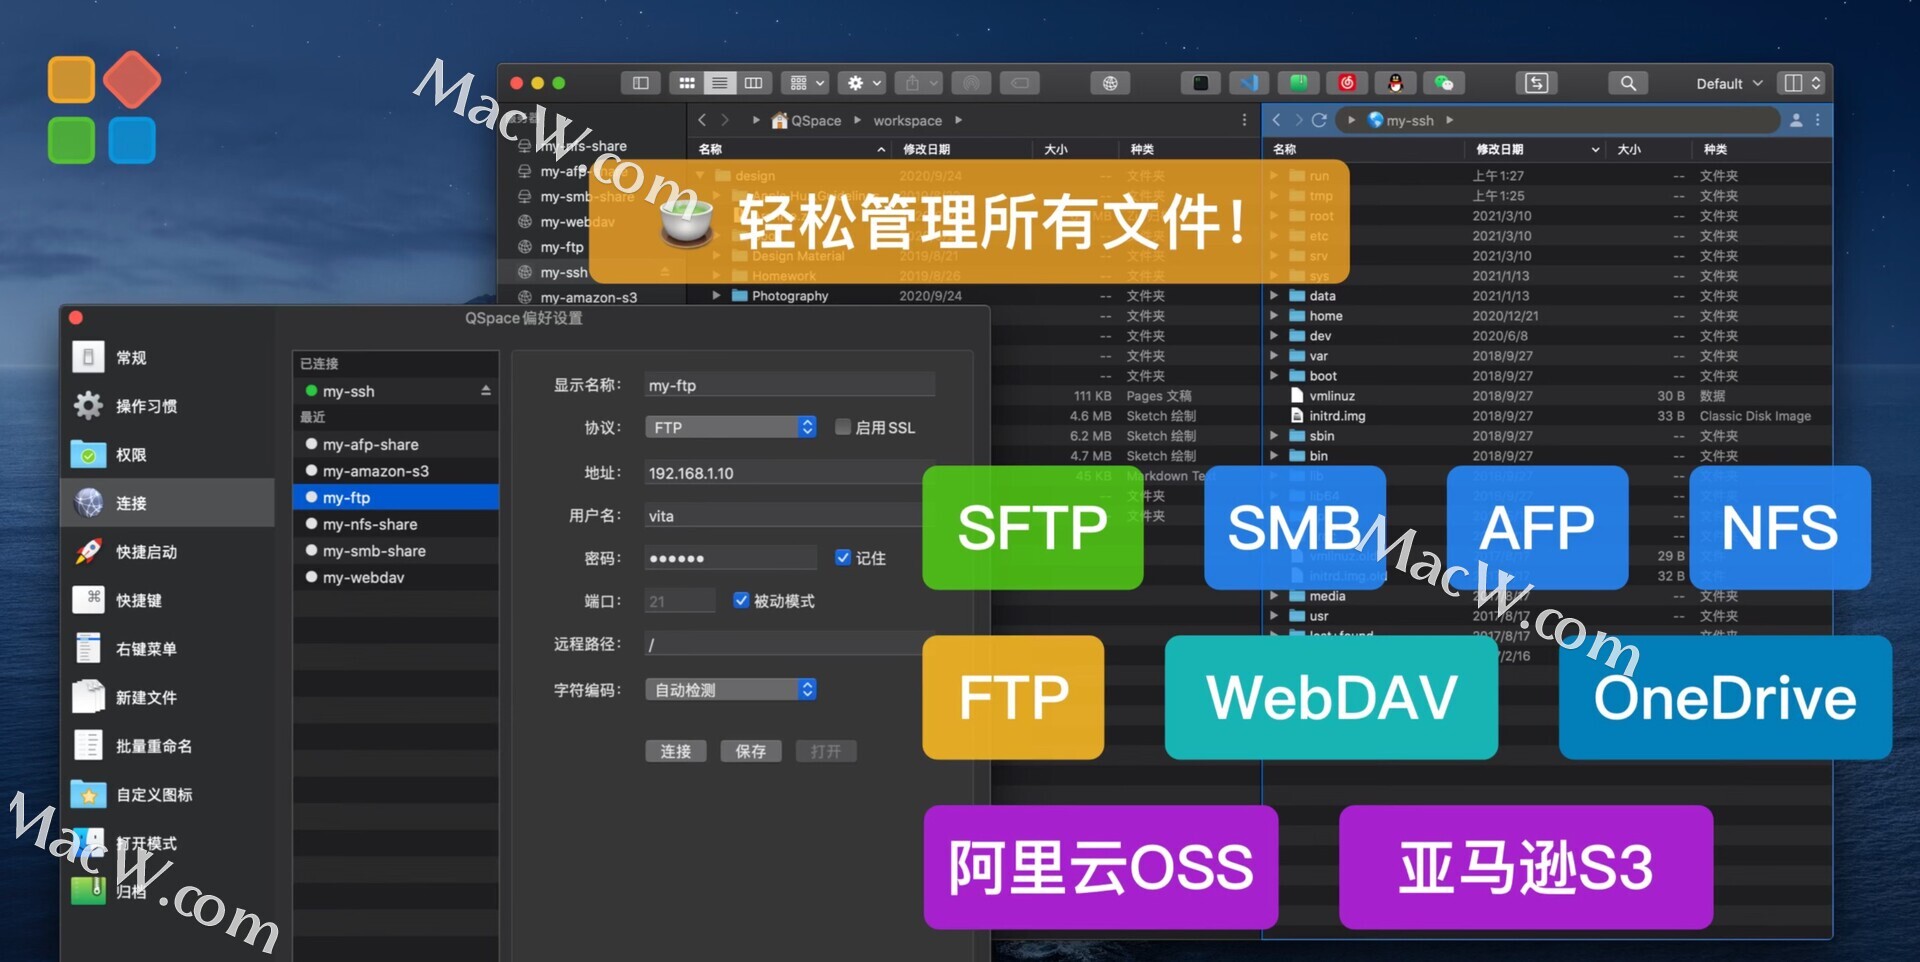Click the WeChat toolbar icon
The width and height of the screenshot is (1920, 962).
[x=1444, y=83]
